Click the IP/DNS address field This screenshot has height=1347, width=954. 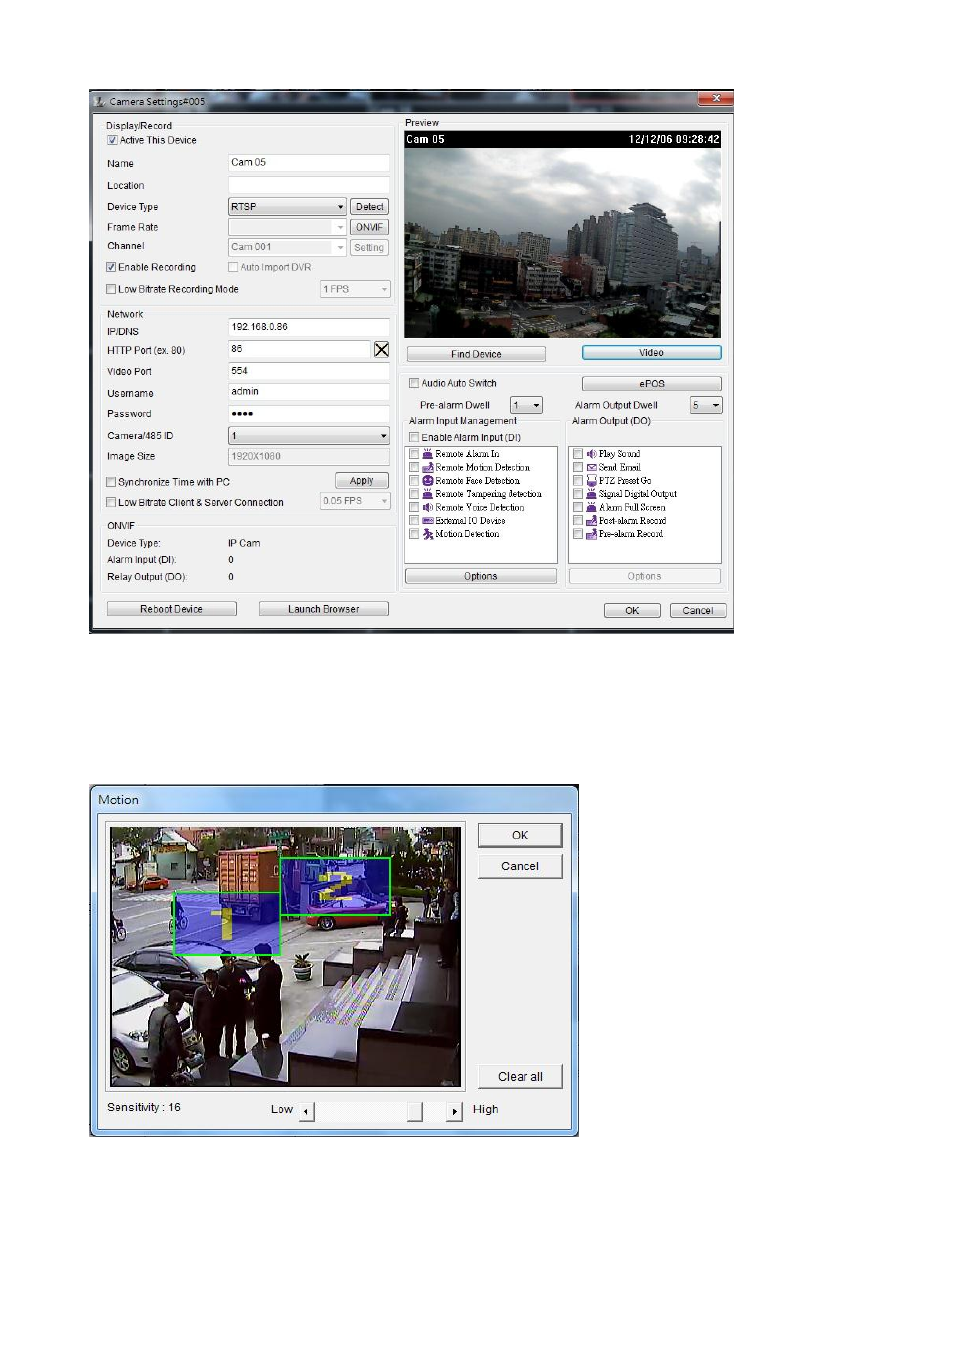pos(309,327)
